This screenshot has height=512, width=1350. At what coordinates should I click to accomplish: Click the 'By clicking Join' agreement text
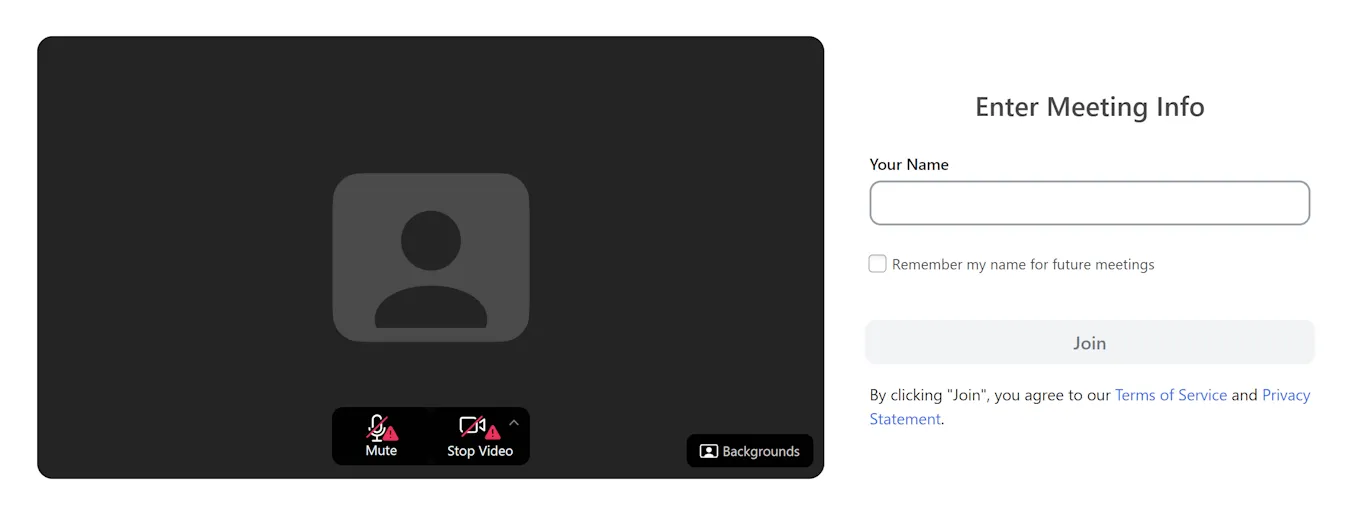coord(990,395)
